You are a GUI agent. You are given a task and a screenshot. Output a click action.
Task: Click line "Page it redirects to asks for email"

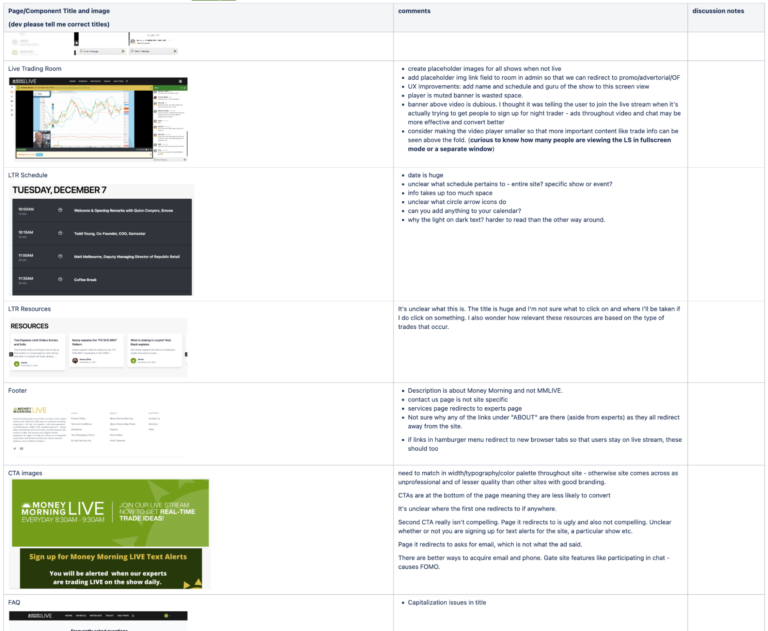pos(490,544)
